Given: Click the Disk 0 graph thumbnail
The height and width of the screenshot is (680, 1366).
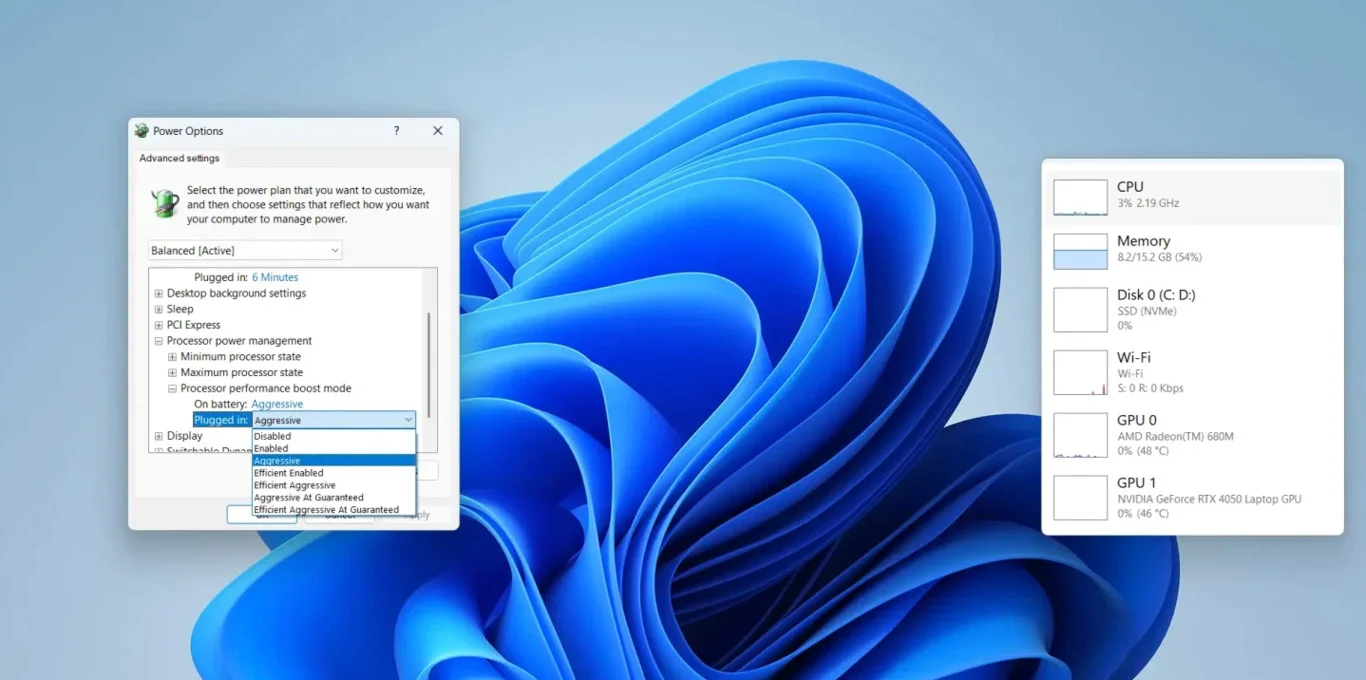Looking at the screenshot, I should click(1080, 310).
